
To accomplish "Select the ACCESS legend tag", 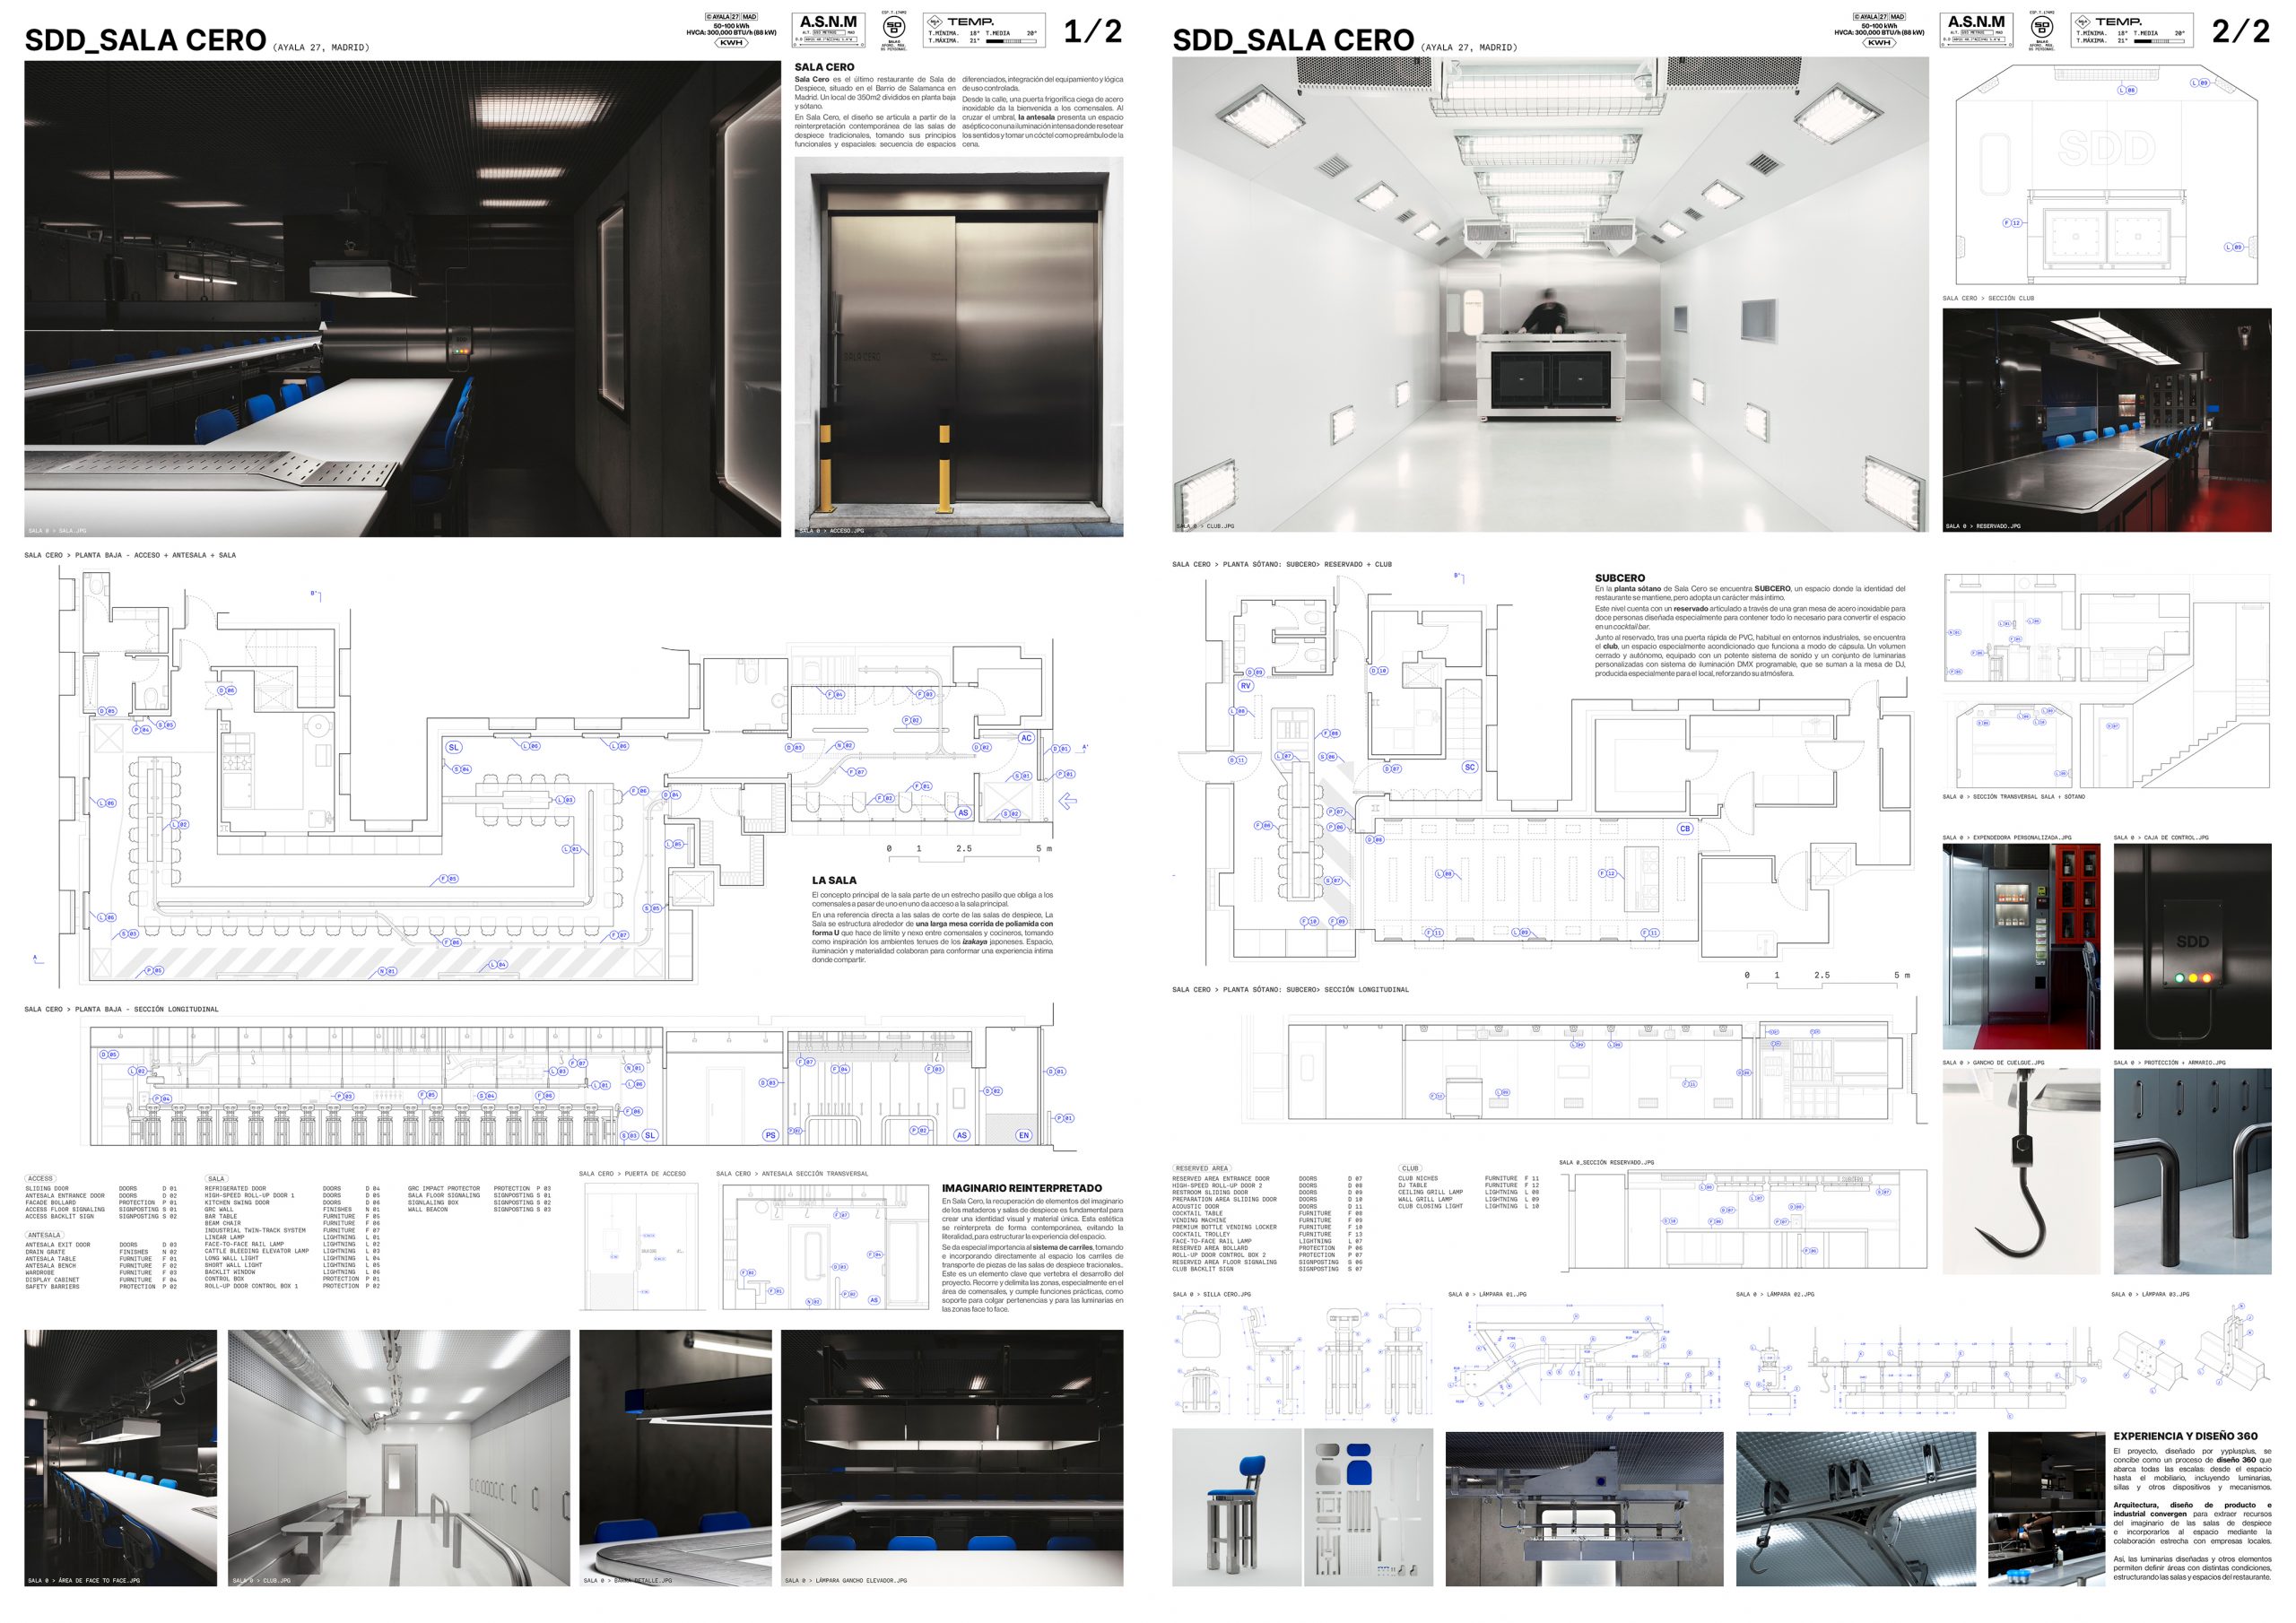I will click(40, 1178).
